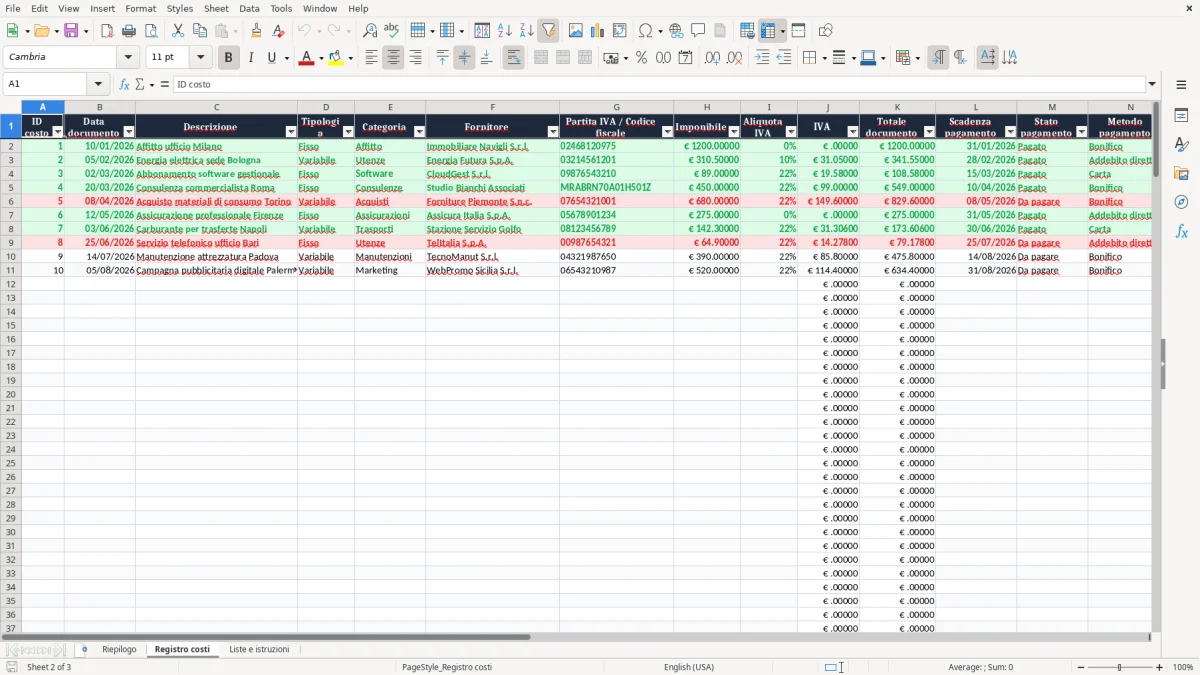
Task: Click the Insert Hyperlink icon
Action: click(676, 31)
